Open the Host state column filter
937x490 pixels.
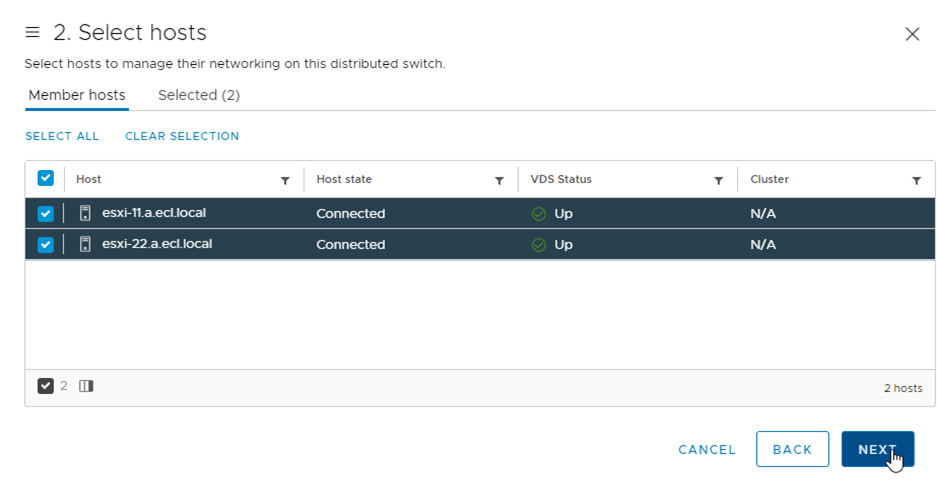pos(499,181)
